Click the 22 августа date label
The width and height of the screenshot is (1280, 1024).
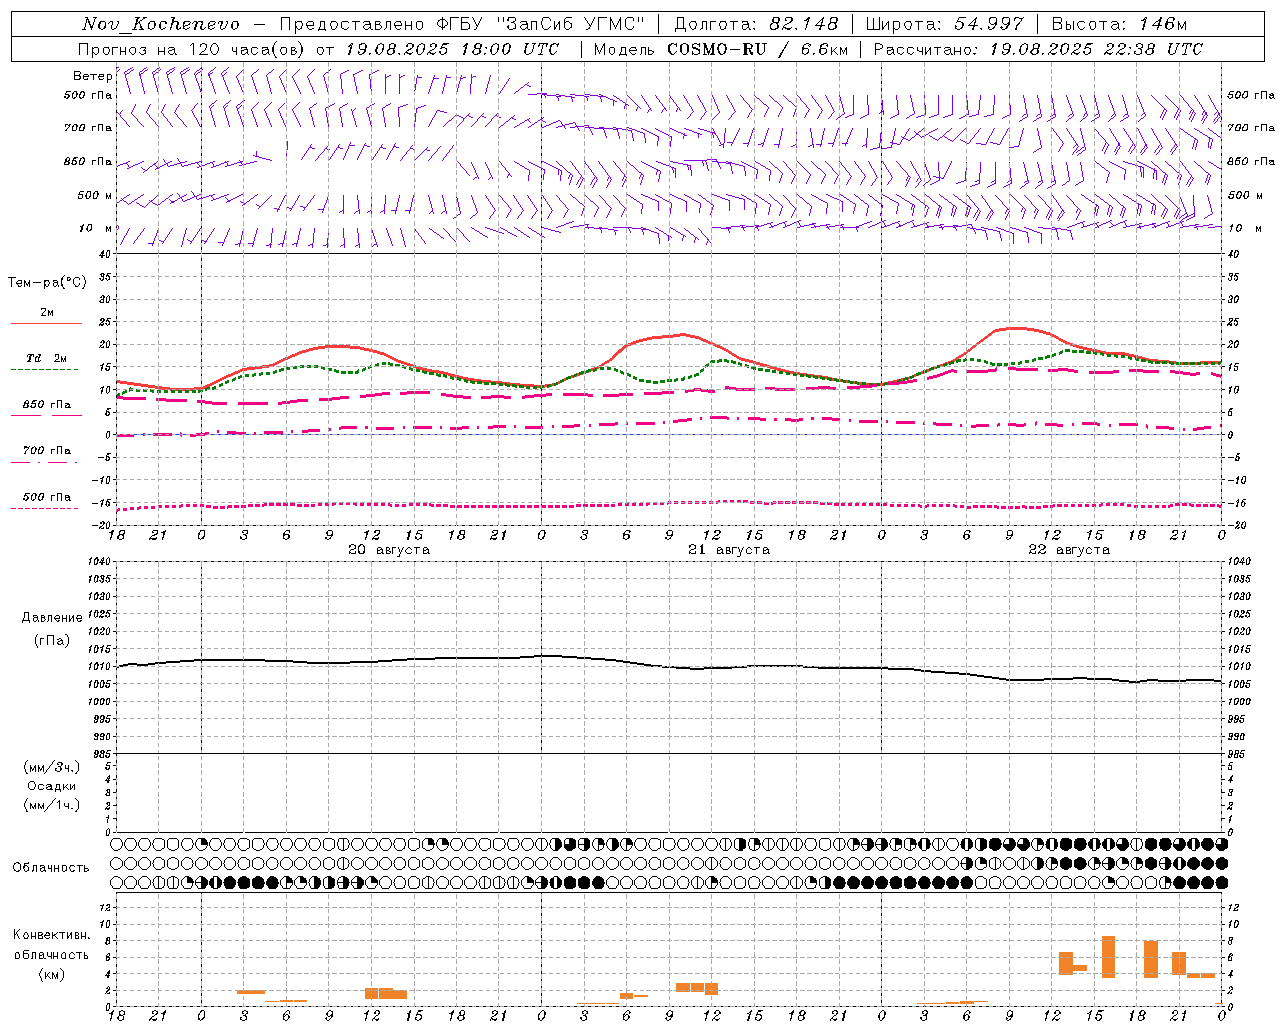click(x=1069, y=550)
